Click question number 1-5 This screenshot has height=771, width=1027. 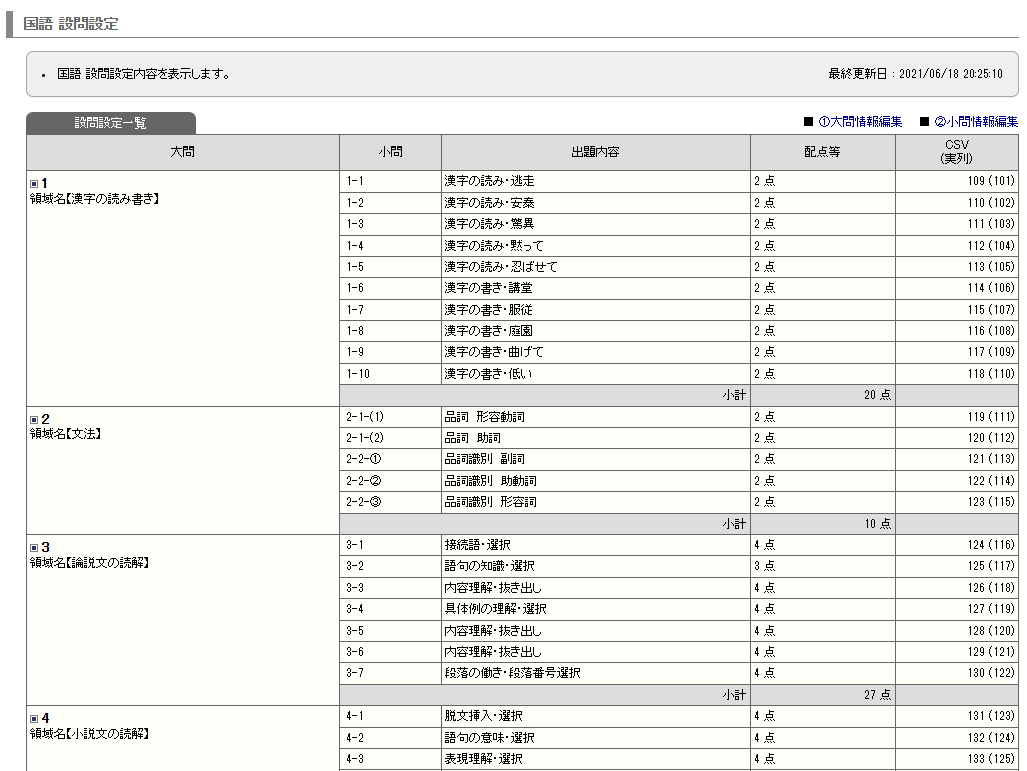point(355,267)
